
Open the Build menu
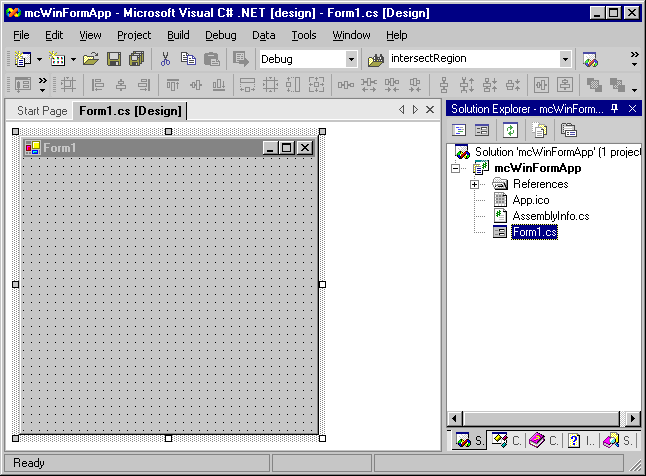(178, 35)
